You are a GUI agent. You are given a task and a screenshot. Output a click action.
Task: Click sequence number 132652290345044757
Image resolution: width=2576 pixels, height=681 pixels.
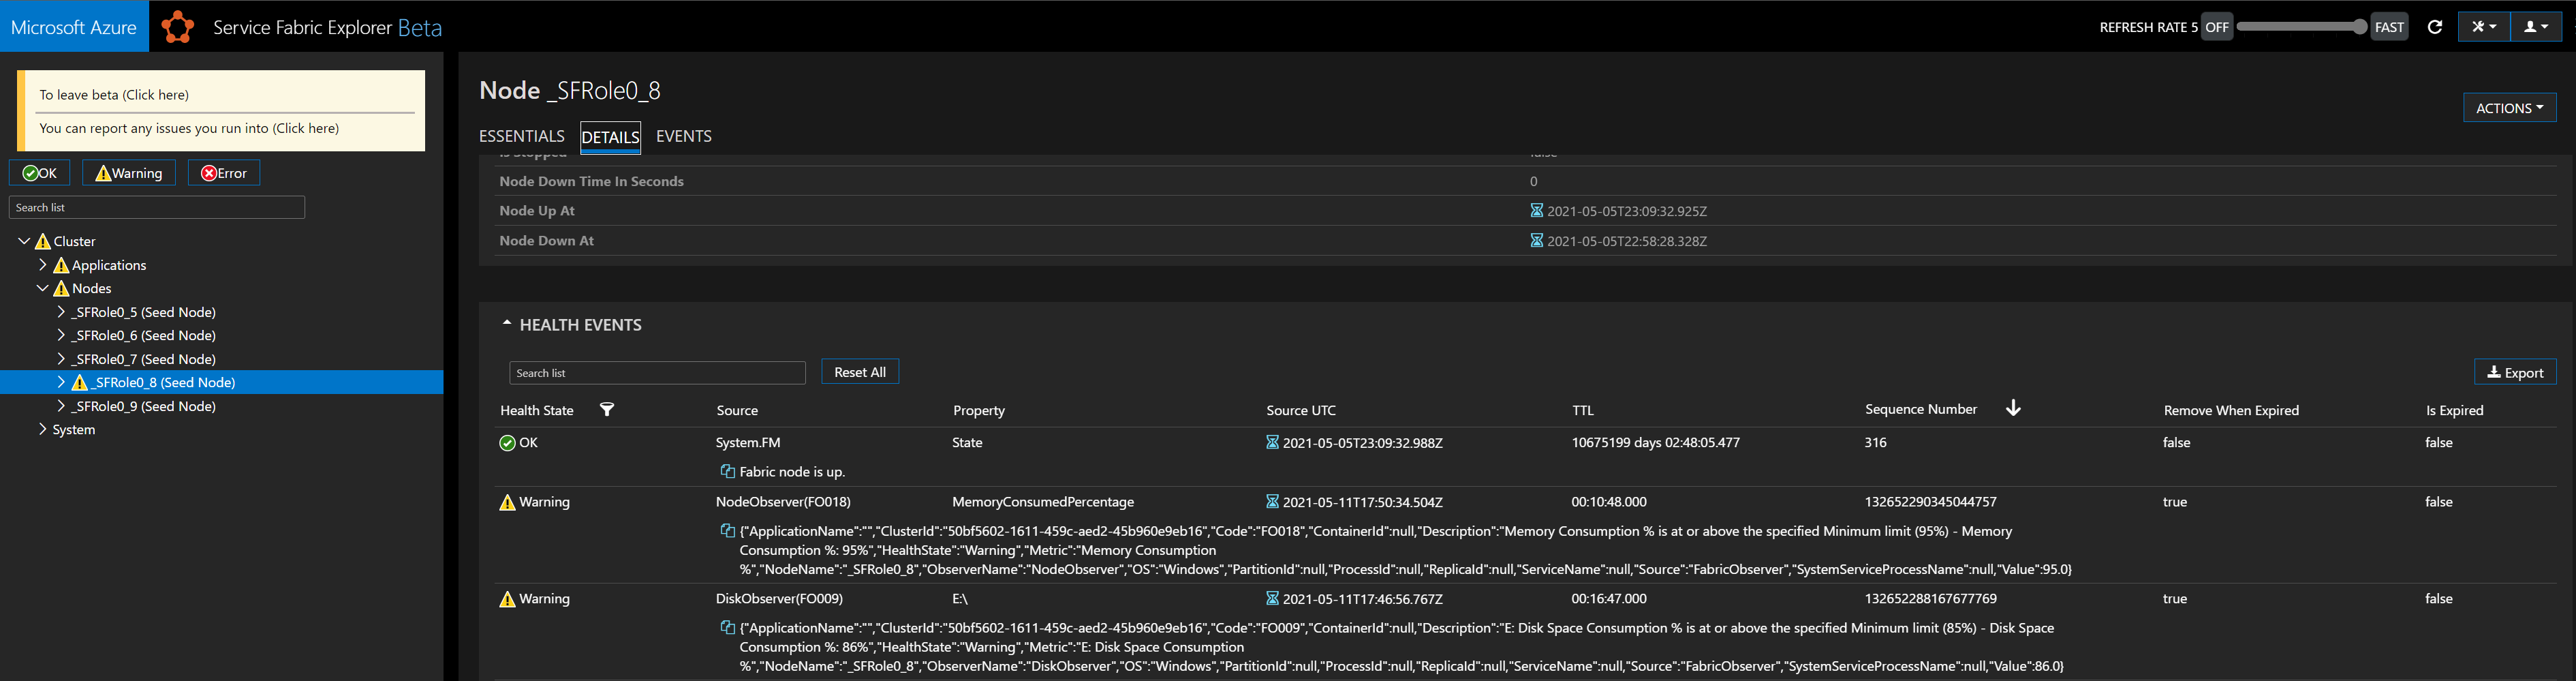point(1930,502)
